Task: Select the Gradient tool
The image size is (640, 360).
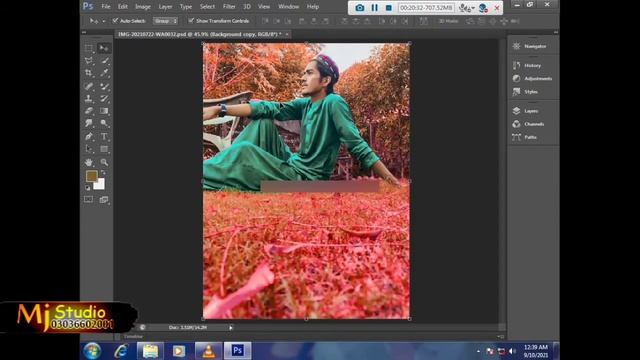Action: [104, 111]
